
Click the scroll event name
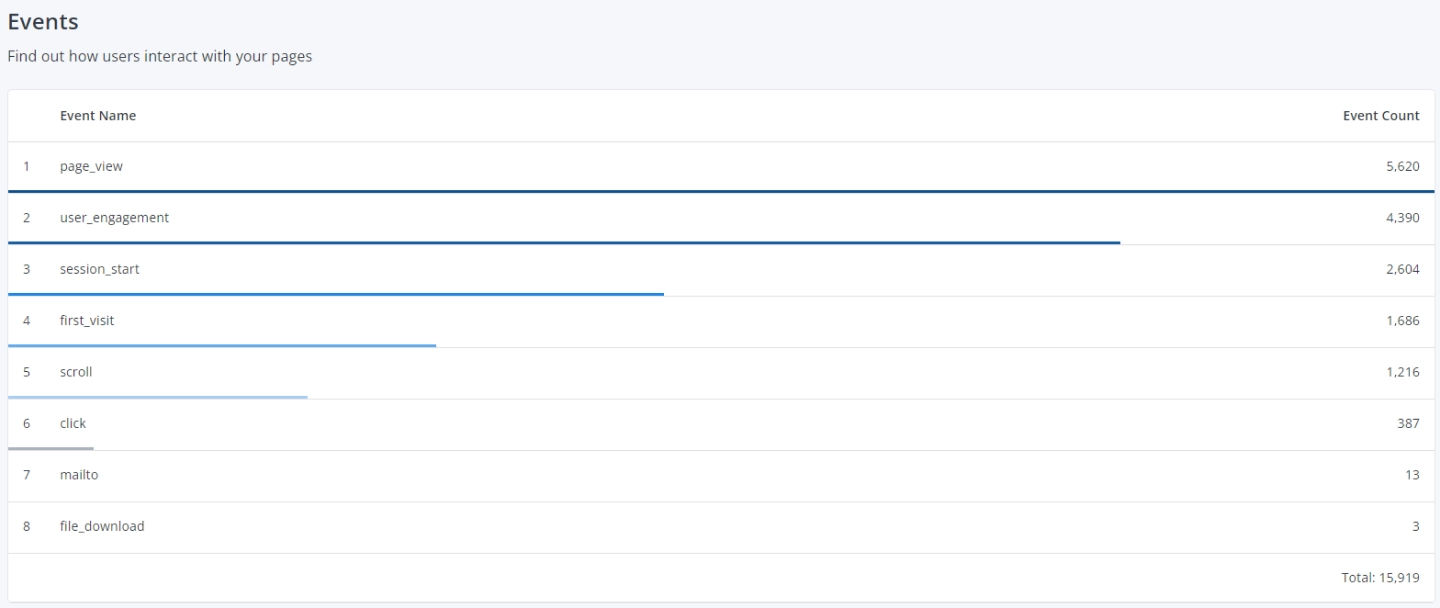tap(76, 372)
